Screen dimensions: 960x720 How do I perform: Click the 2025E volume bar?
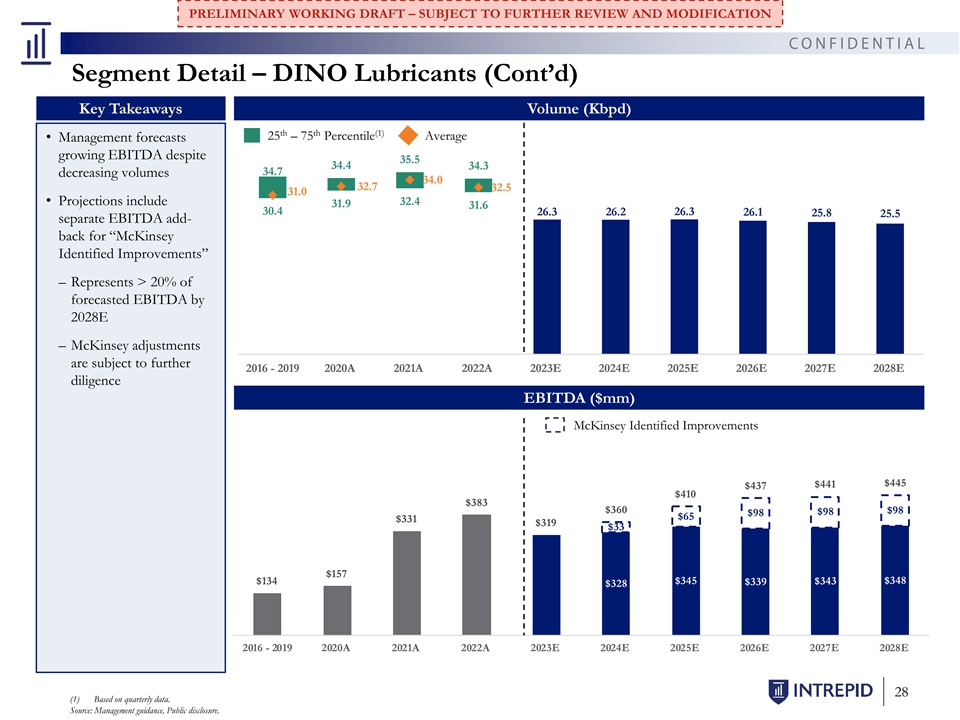click(684, 287)
